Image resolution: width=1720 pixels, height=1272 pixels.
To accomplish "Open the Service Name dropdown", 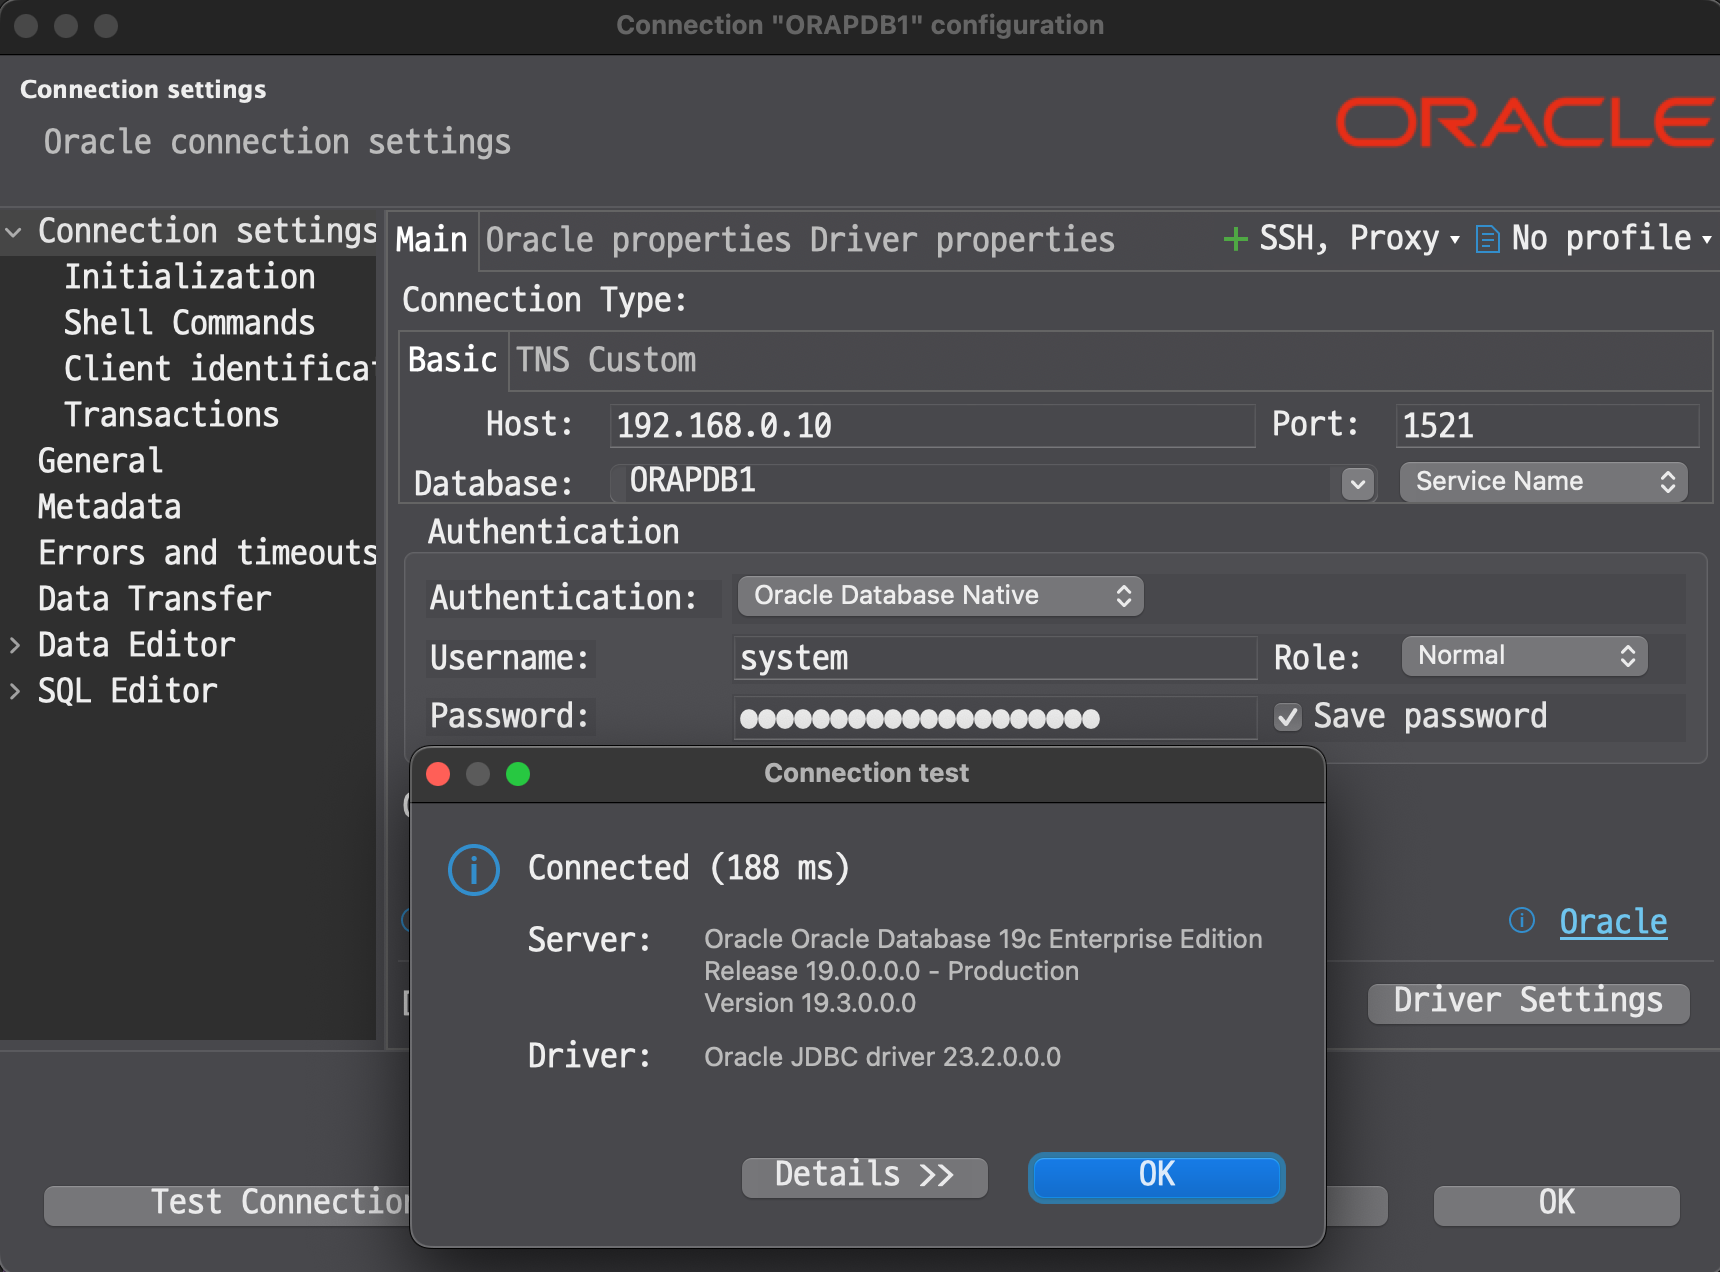I will click(x=1544, y=482).
